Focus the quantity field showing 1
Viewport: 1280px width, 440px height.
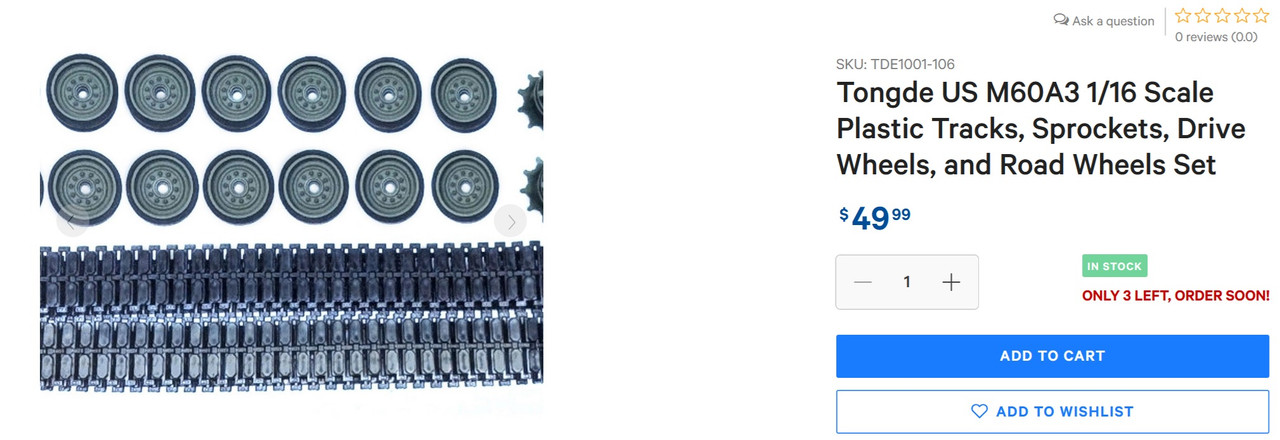[907, 282]
